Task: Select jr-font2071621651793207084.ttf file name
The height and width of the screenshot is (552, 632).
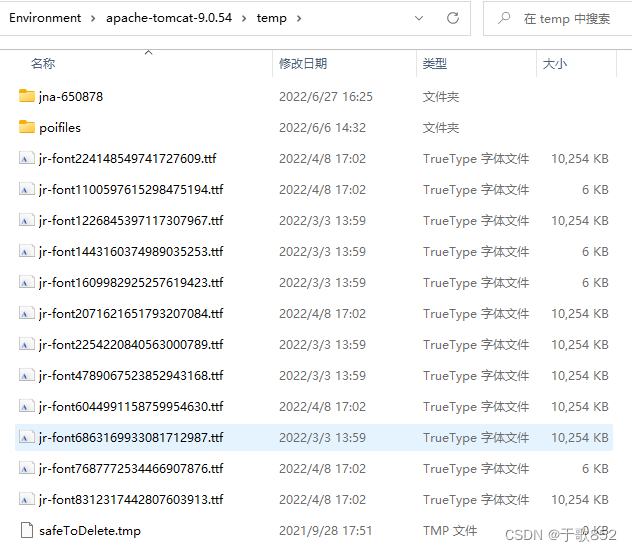Action: point(131,314)
